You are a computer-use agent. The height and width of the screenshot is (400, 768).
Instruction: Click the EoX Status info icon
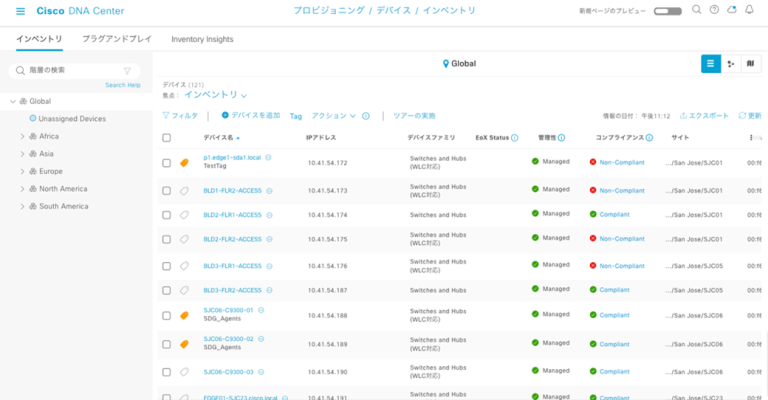[x=514, y=138]
